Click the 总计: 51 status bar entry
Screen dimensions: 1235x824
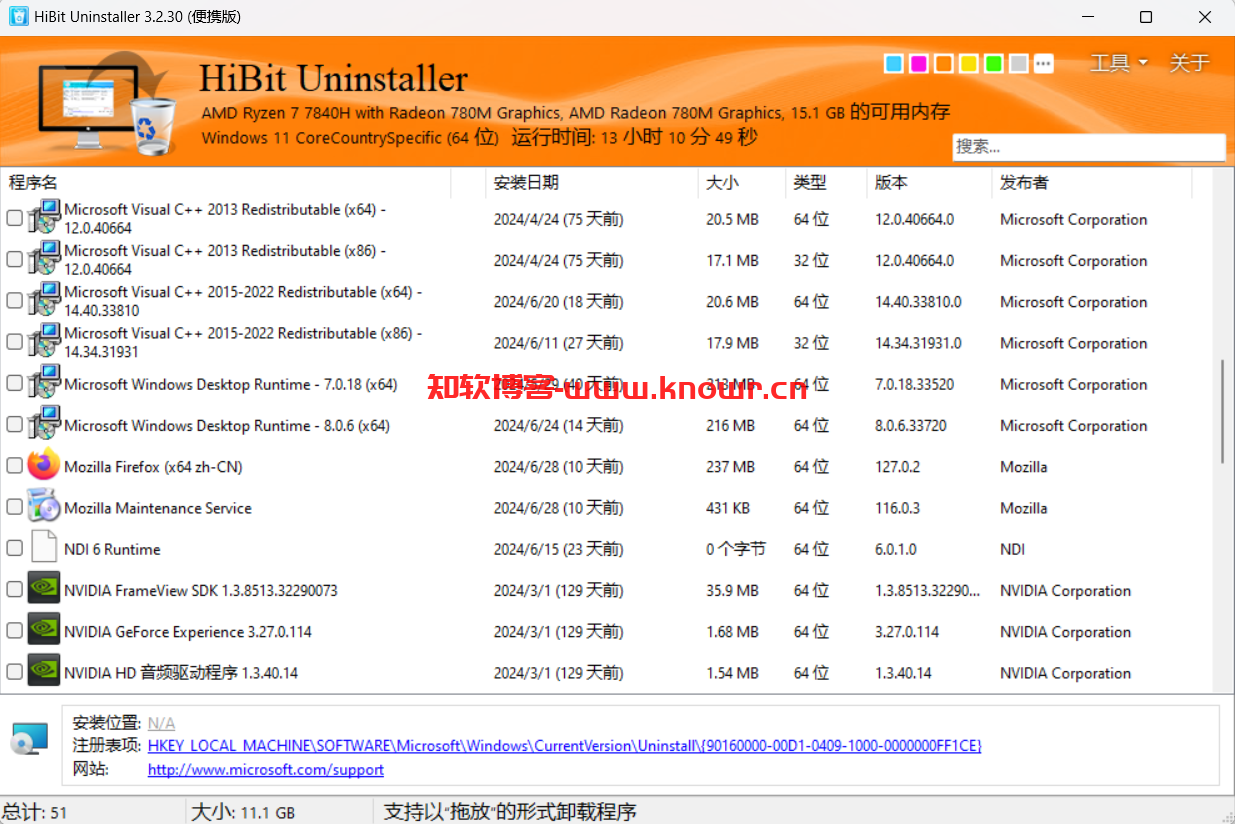coord(35,812)
